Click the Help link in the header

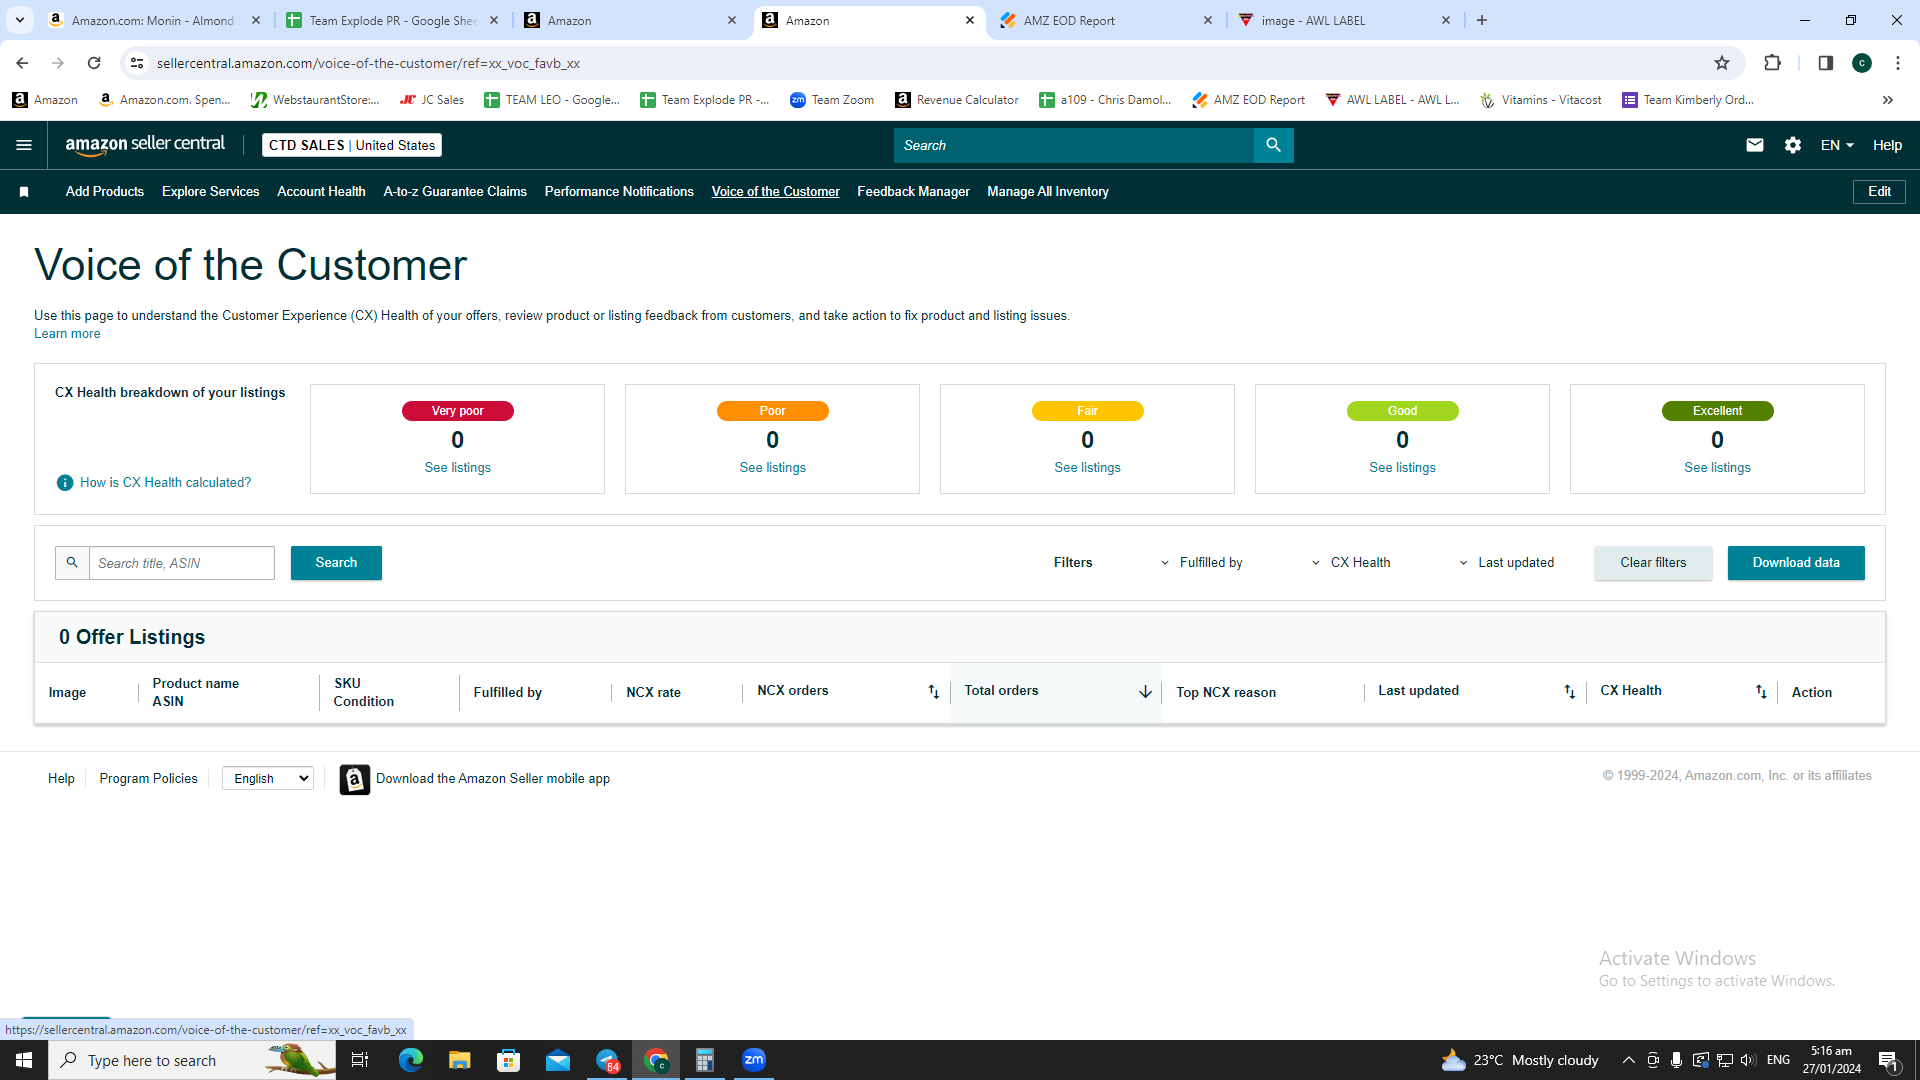coord(1887,145)
